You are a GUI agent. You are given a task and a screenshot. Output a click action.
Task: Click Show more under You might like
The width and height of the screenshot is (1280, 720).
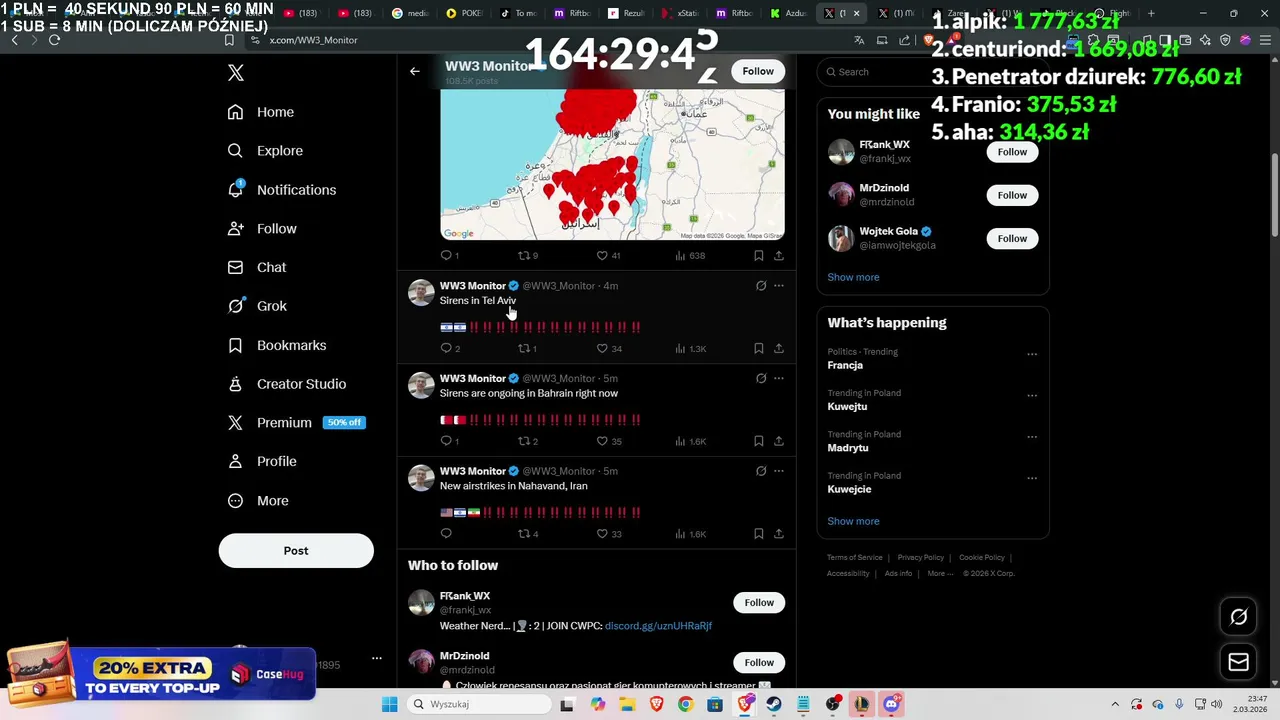click(853, 277)
